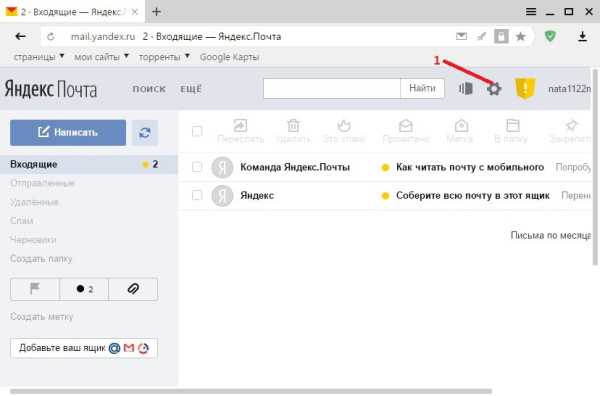The height and width of the screenshot is (396, 600).
Task: Mark as spam with the Это спам icon
Action: point(344,125)
